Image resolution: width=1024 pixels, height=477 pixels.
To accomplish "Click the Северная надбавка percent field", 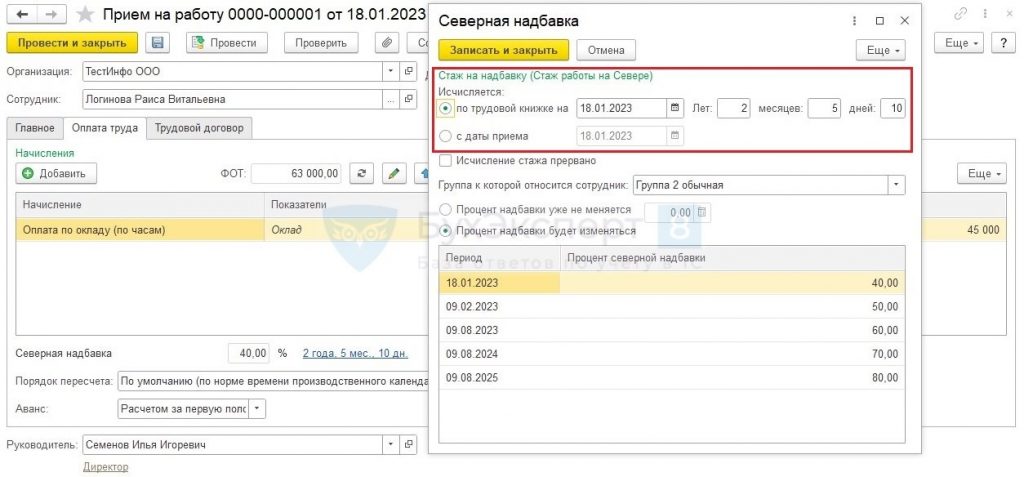I will [249, 353].
